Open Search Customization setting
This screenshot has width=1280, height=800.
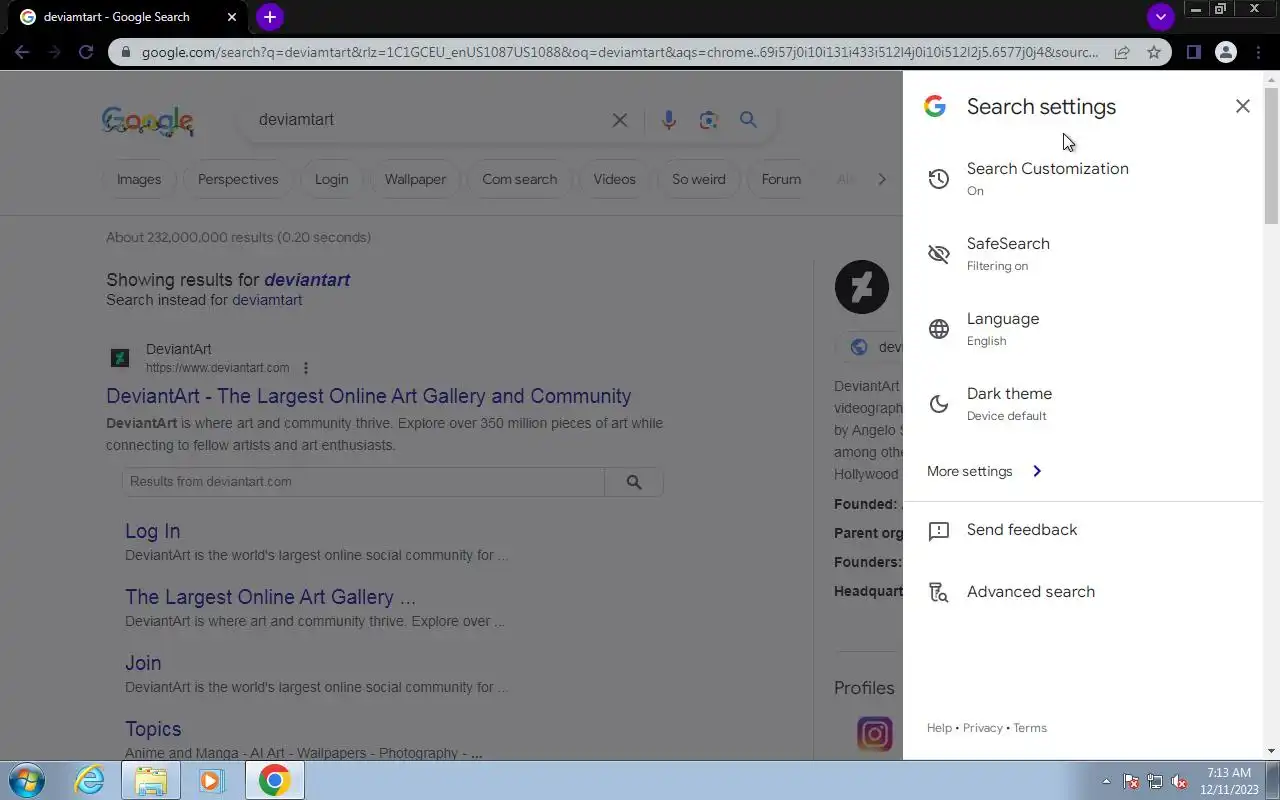coord(1083,179)
